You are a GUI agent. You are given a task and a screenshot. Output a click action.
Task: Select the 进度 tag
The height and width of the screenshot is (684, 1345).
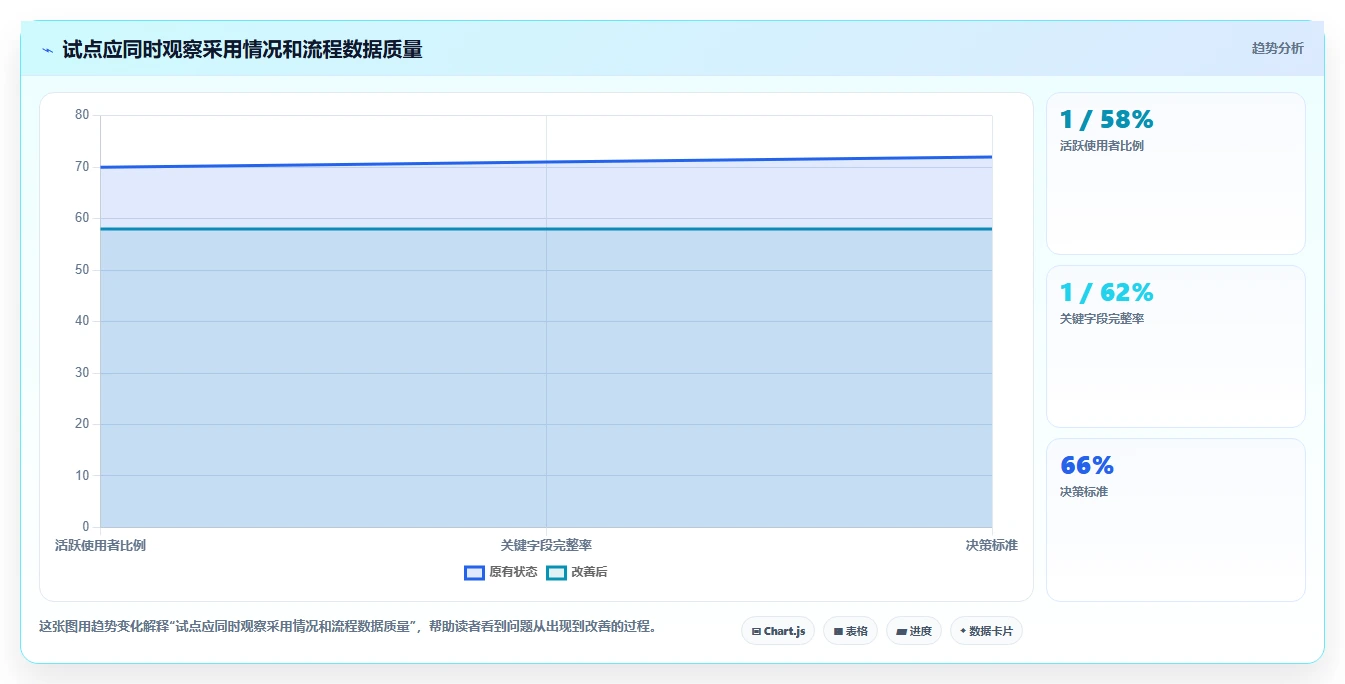914,631
